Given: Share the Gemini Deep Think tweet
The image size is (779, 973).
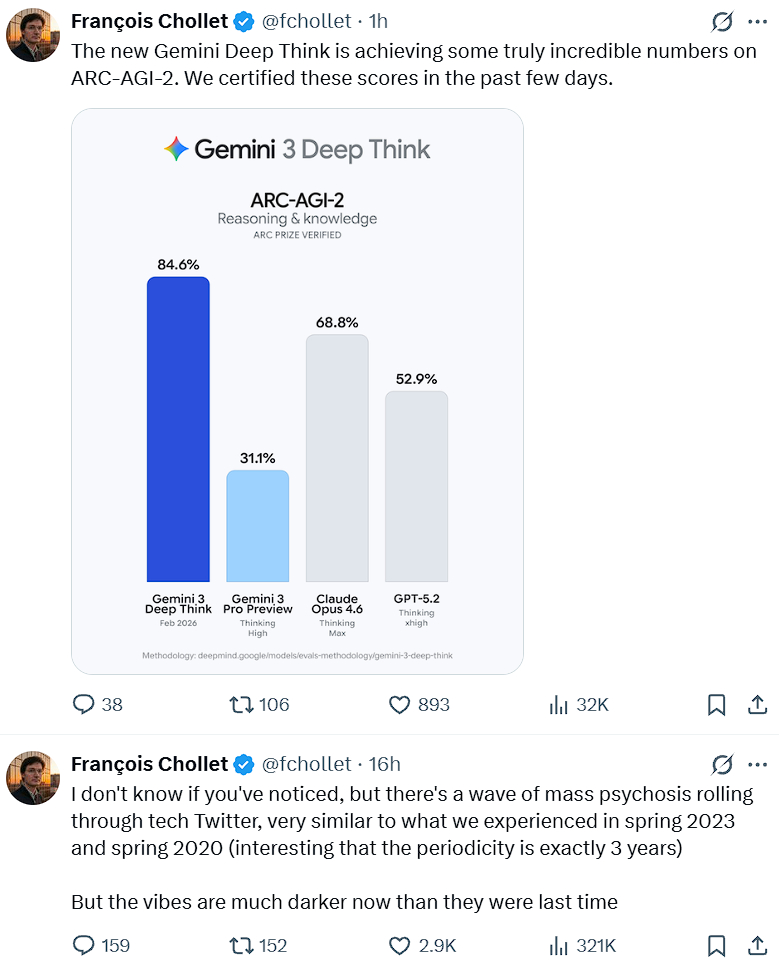Looking at the screenshot, I should click(x=757, y=705).
